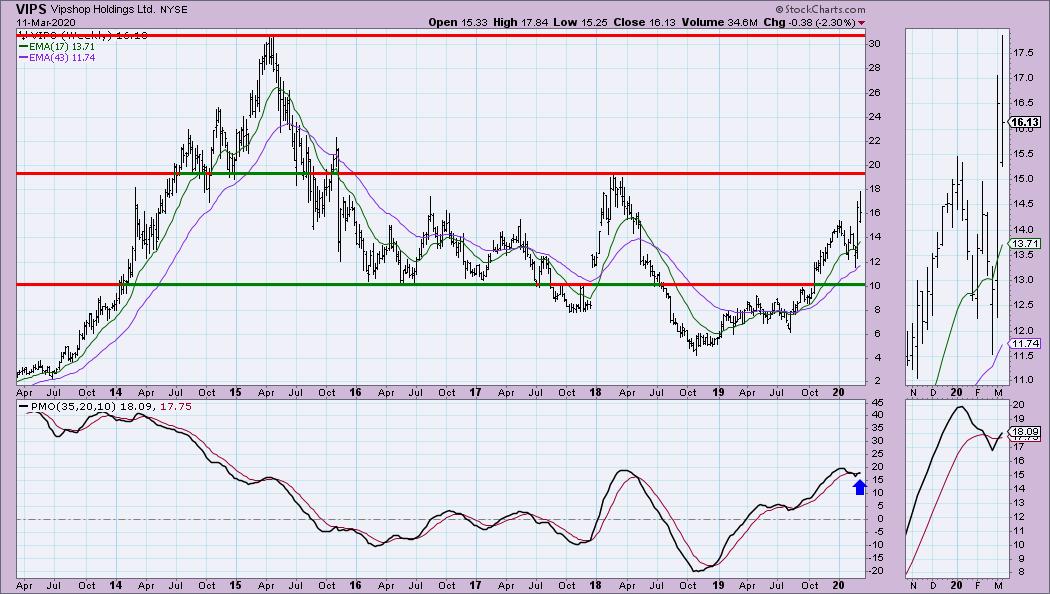The width and height of the screenshot is (1050, 594).
Task: Click the 17.5 label in zoom panel
Action: point(1023,52)
